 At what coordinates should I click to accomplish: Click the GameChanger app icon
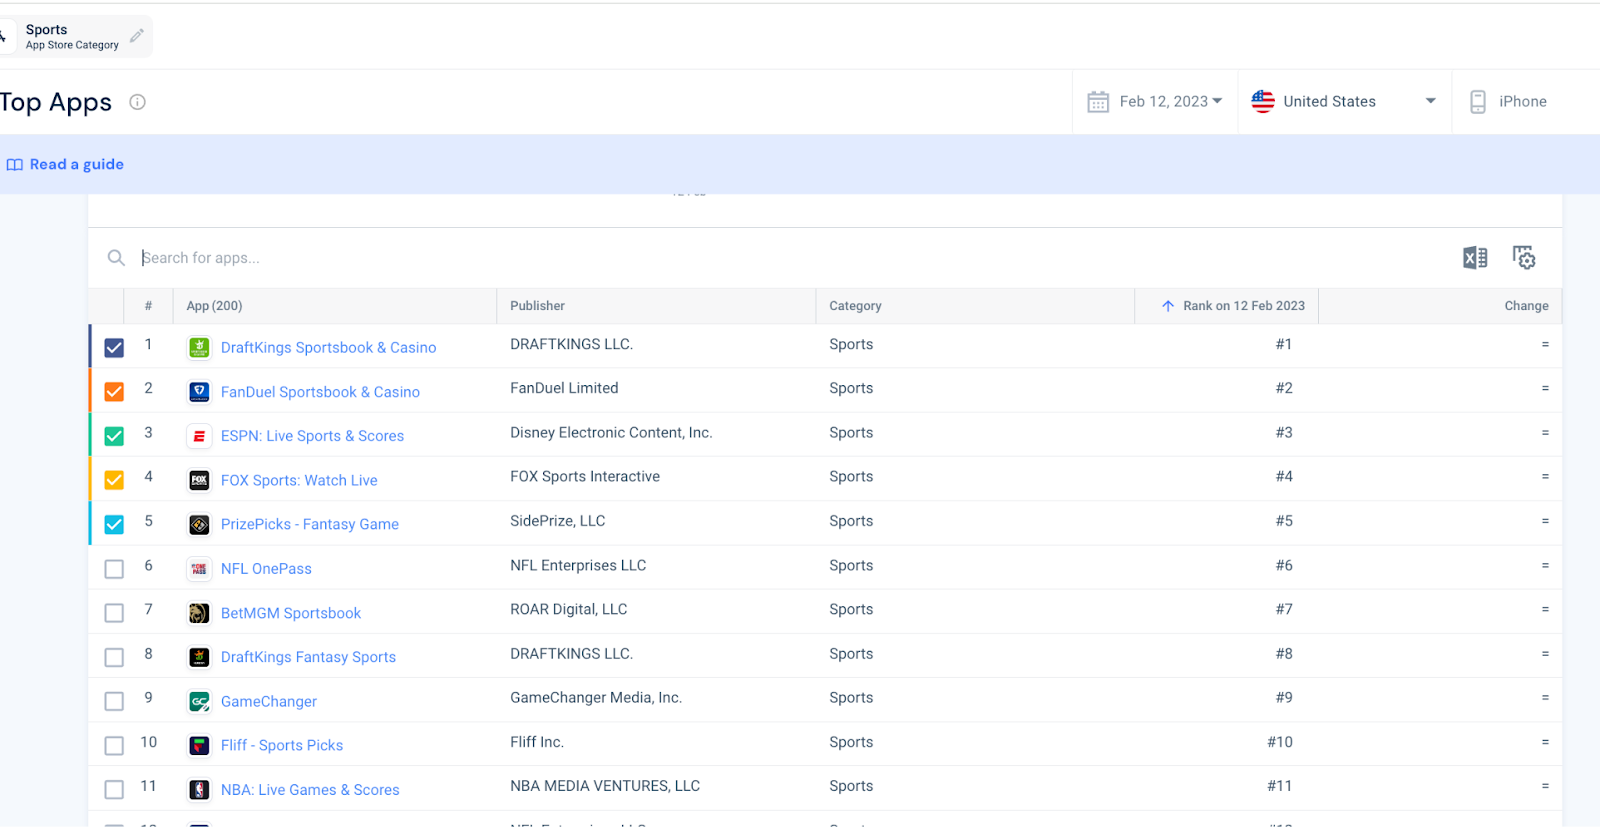coord(199,702)
